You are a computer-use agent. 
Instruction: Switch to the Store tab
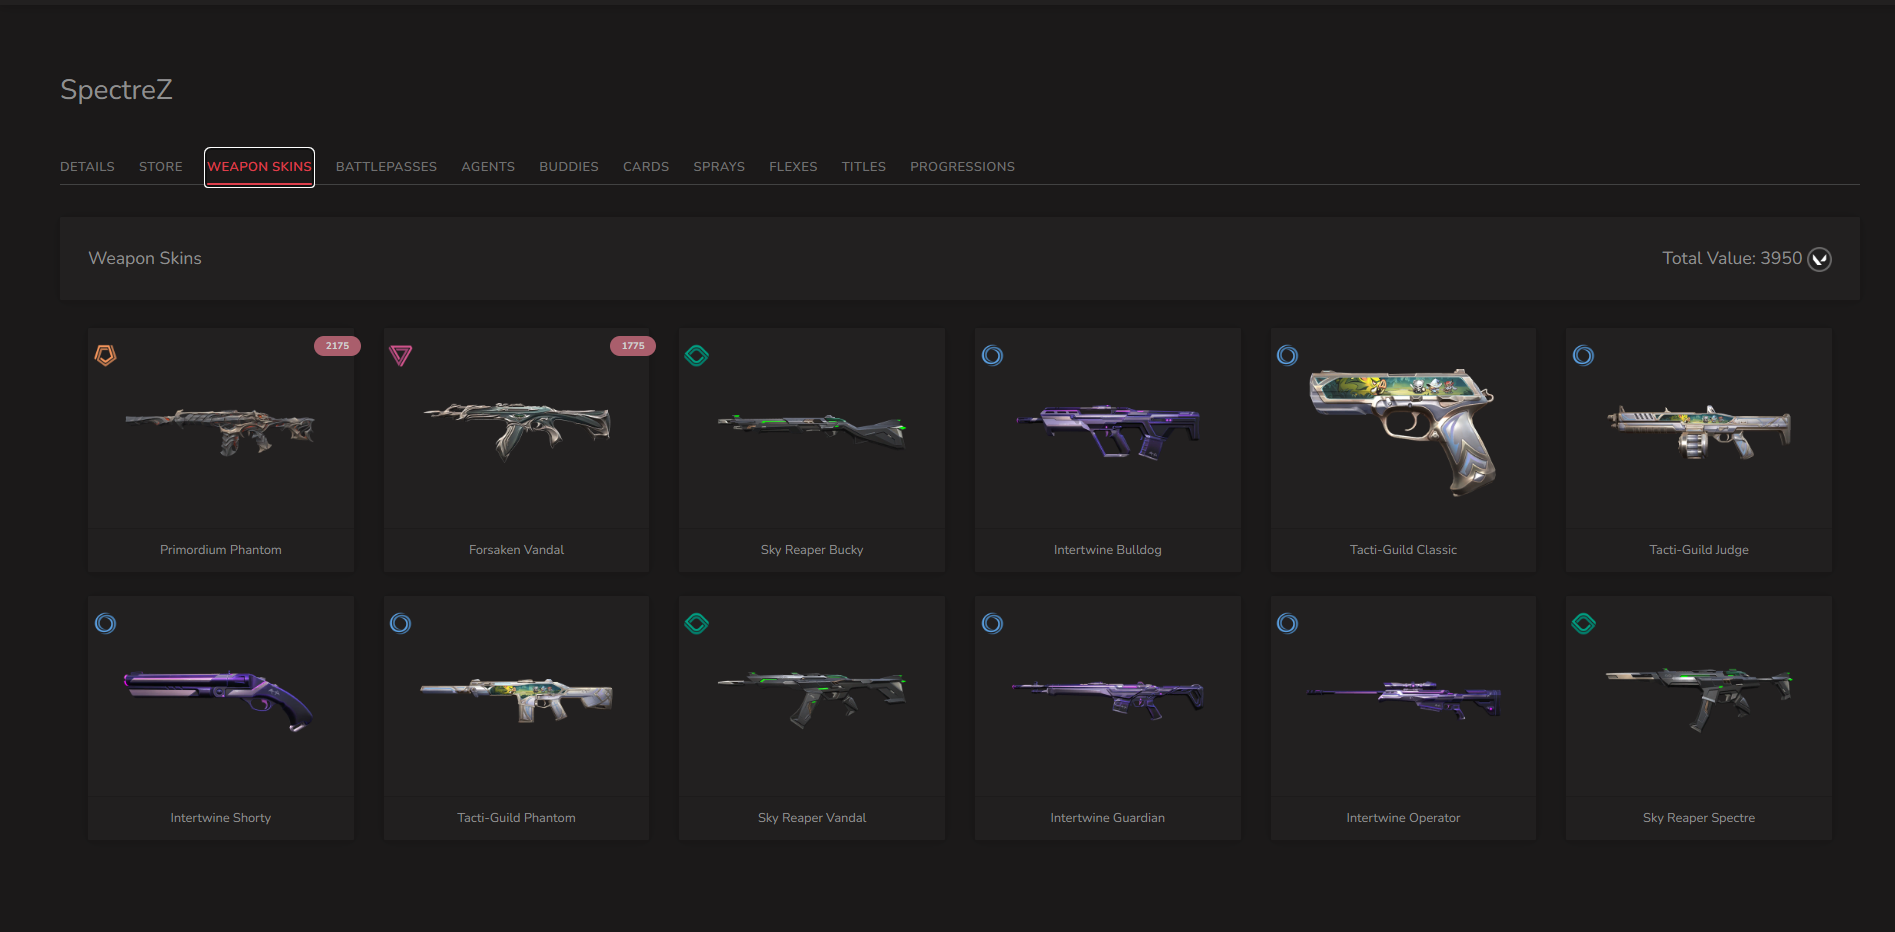pyautogui.click(x=161, y=167)
